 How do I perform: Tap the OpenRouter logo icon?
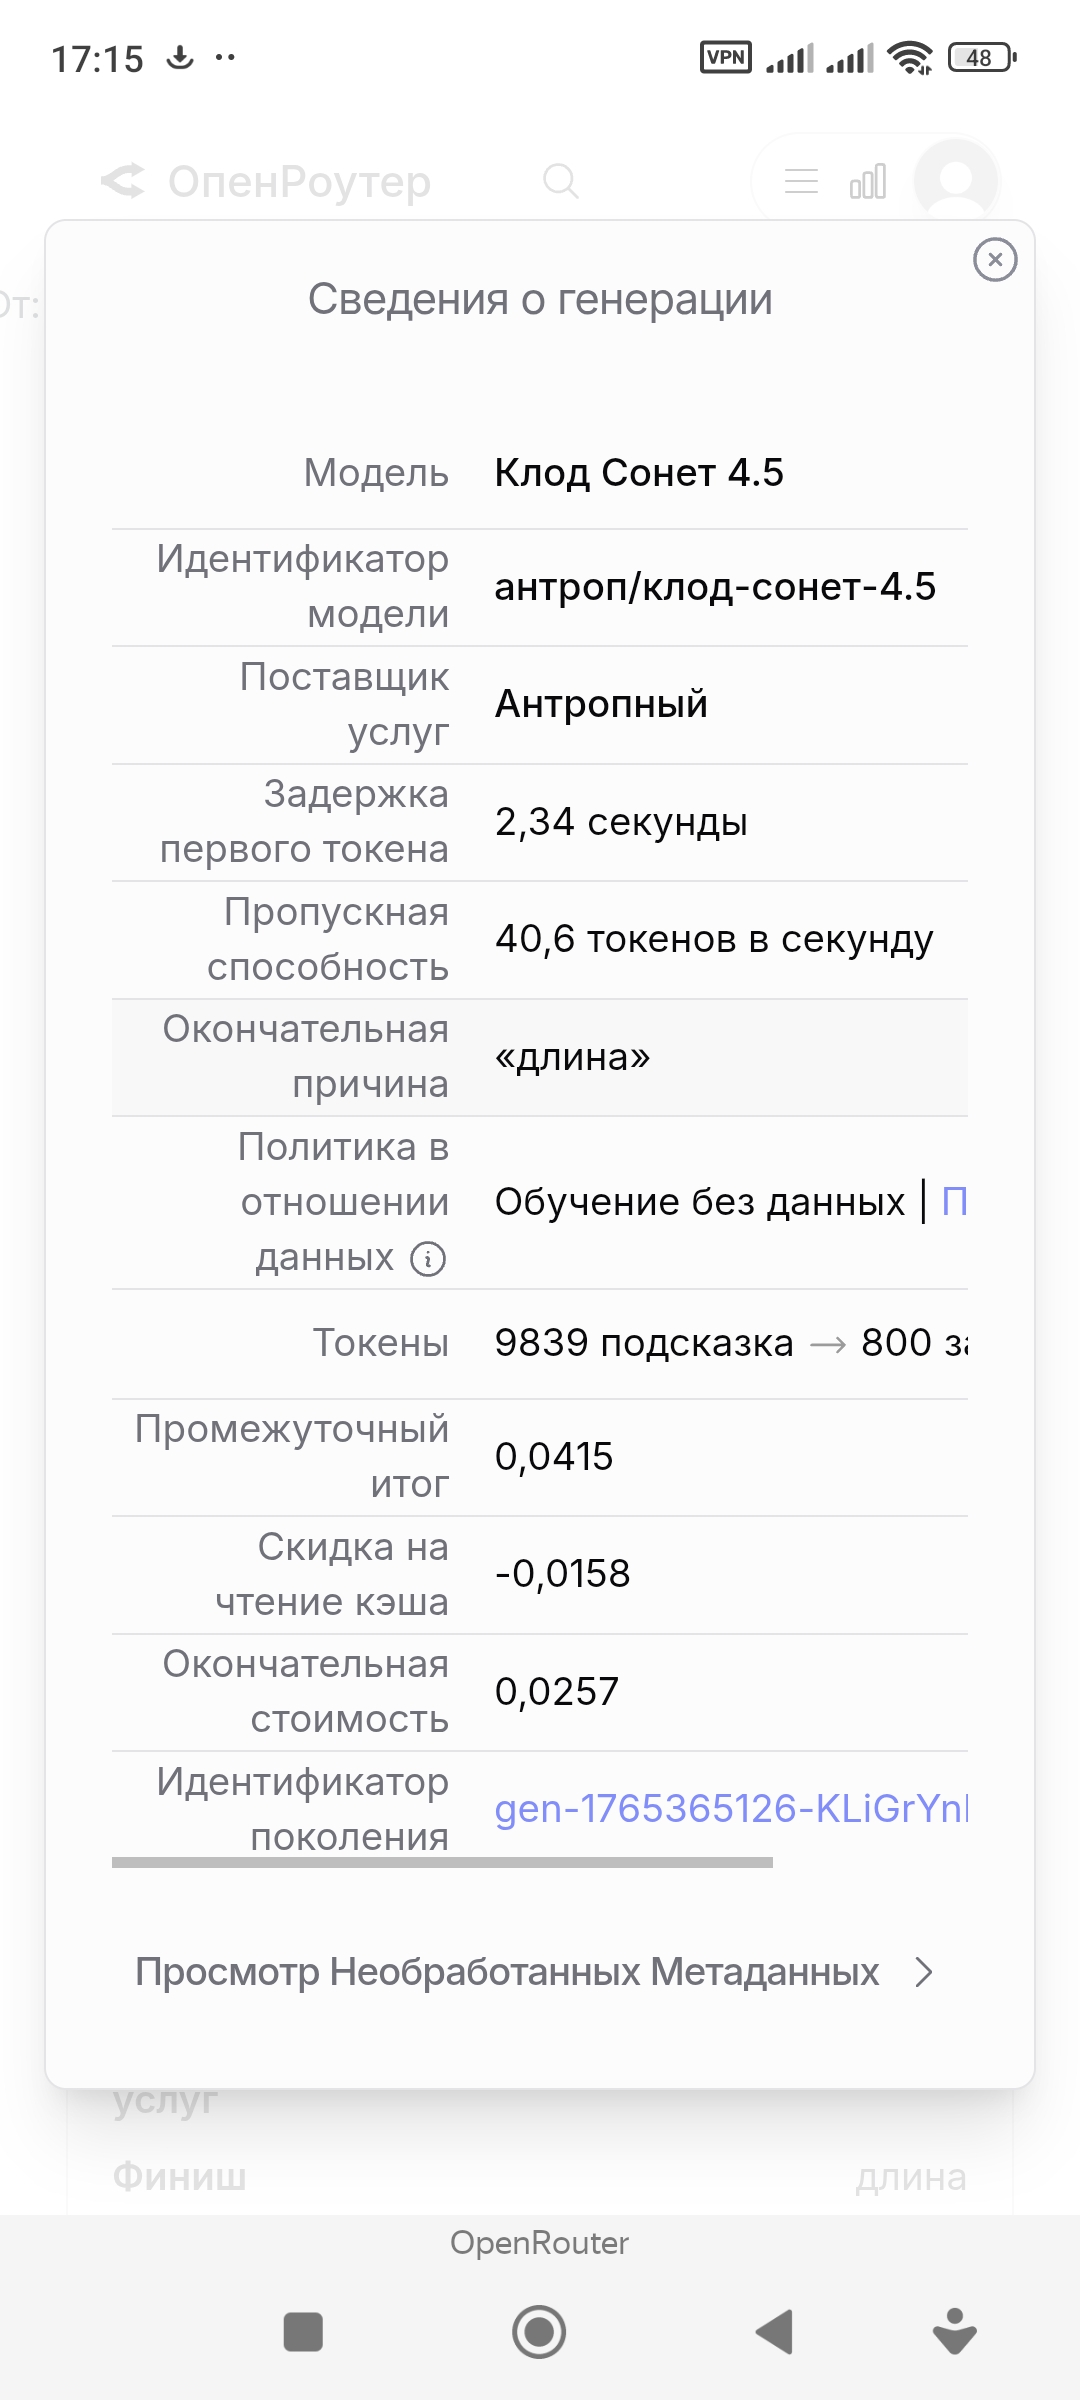coord(123,181)
